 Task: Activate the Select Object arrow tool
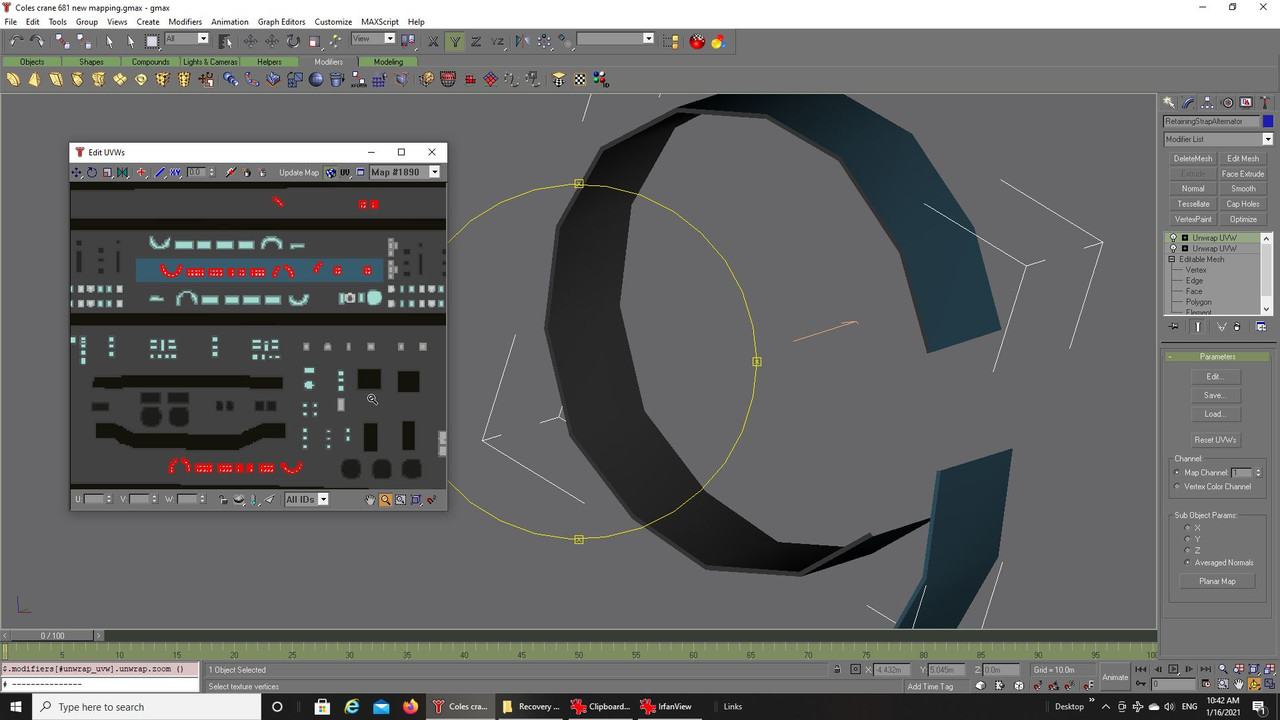[110, 40]
